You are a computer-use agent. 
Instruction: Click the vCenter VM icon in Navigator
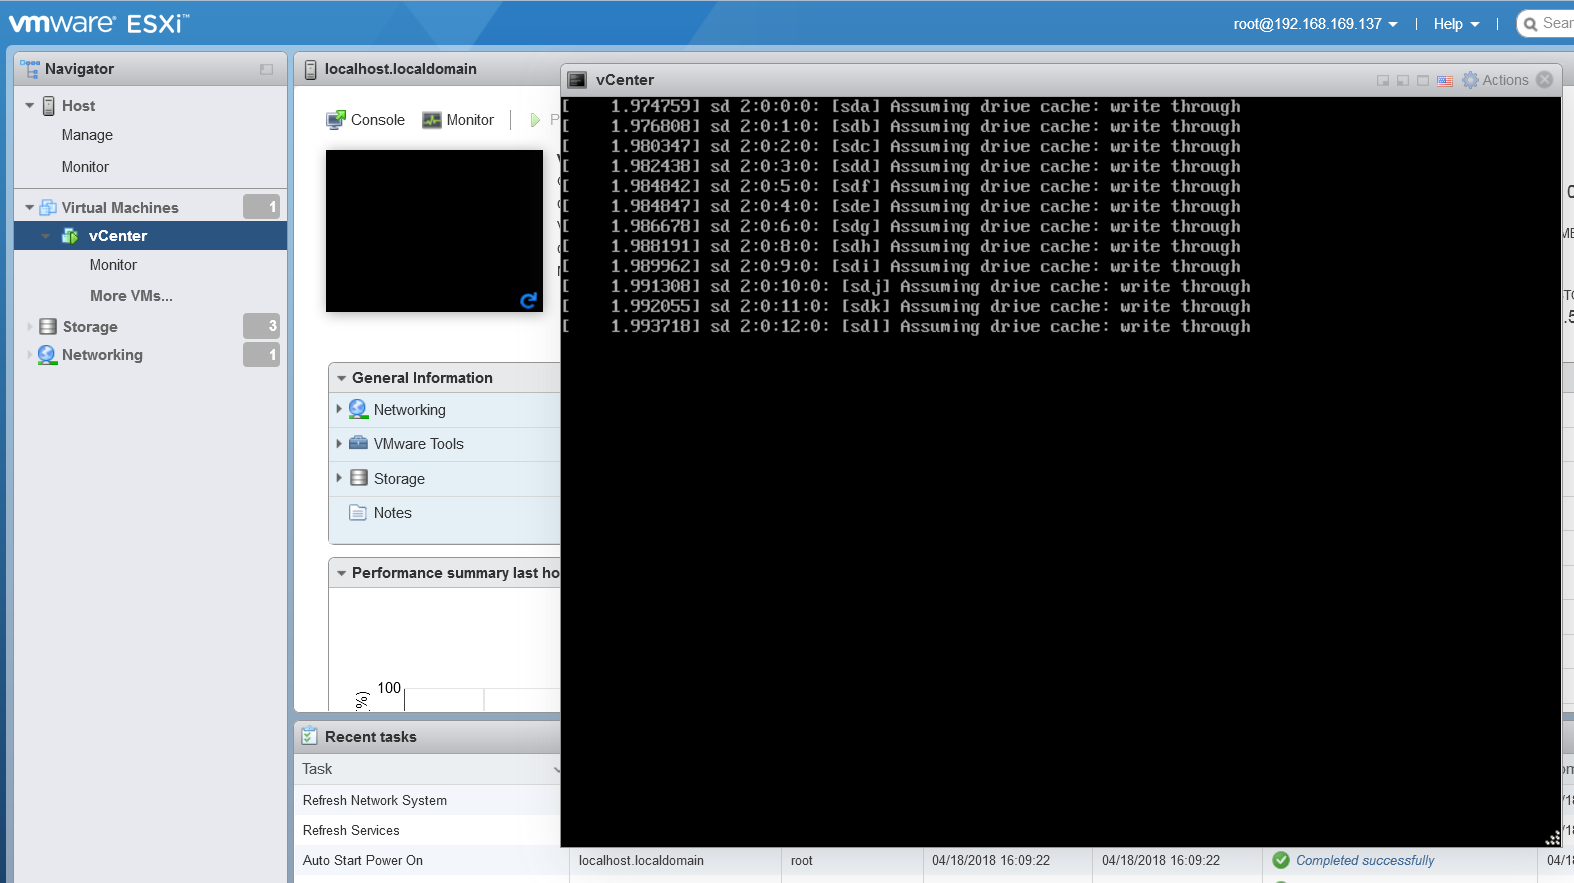coord(70,236)
